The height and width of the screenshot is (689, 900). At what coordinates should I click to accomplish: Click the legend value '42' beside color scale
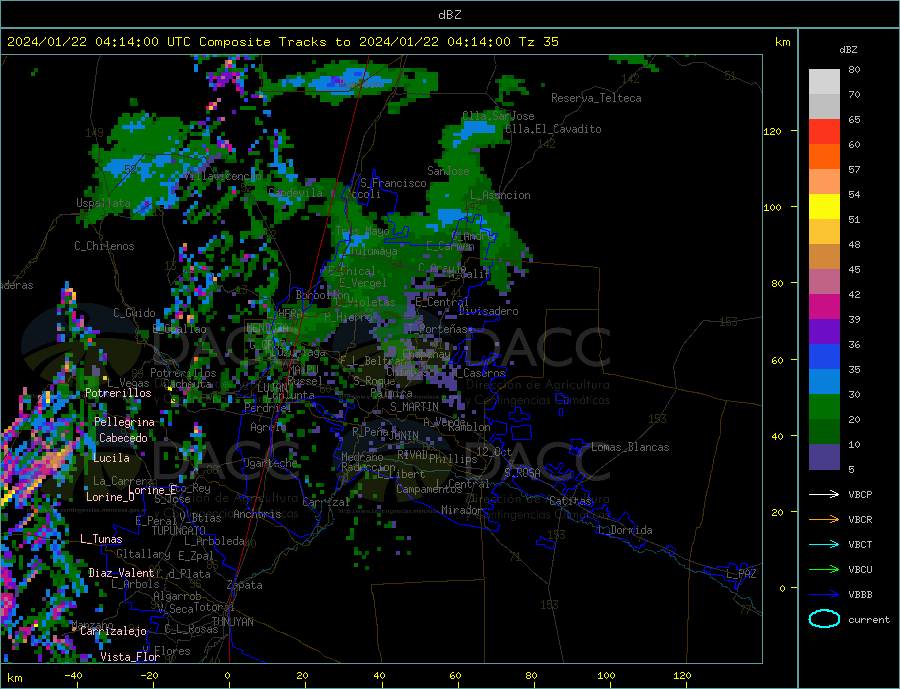[854, 295]
